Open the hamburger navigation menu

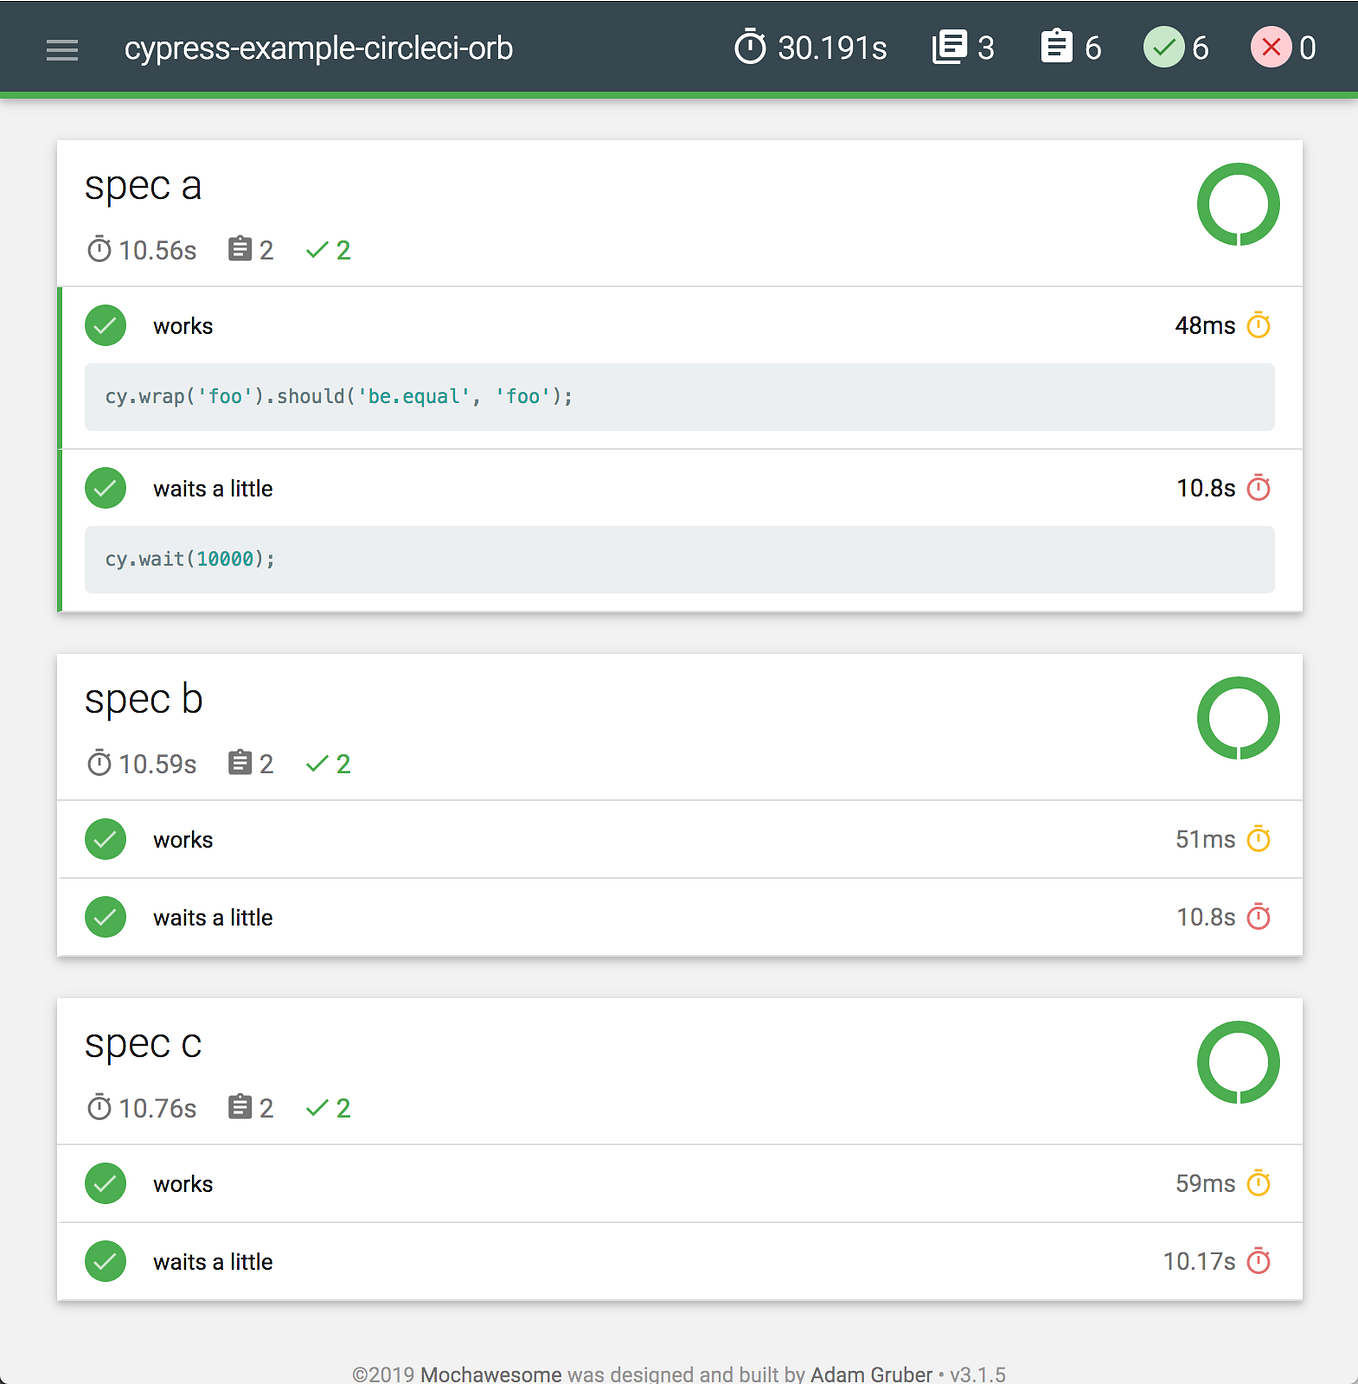pyautogui.click(x=62, y=49)
